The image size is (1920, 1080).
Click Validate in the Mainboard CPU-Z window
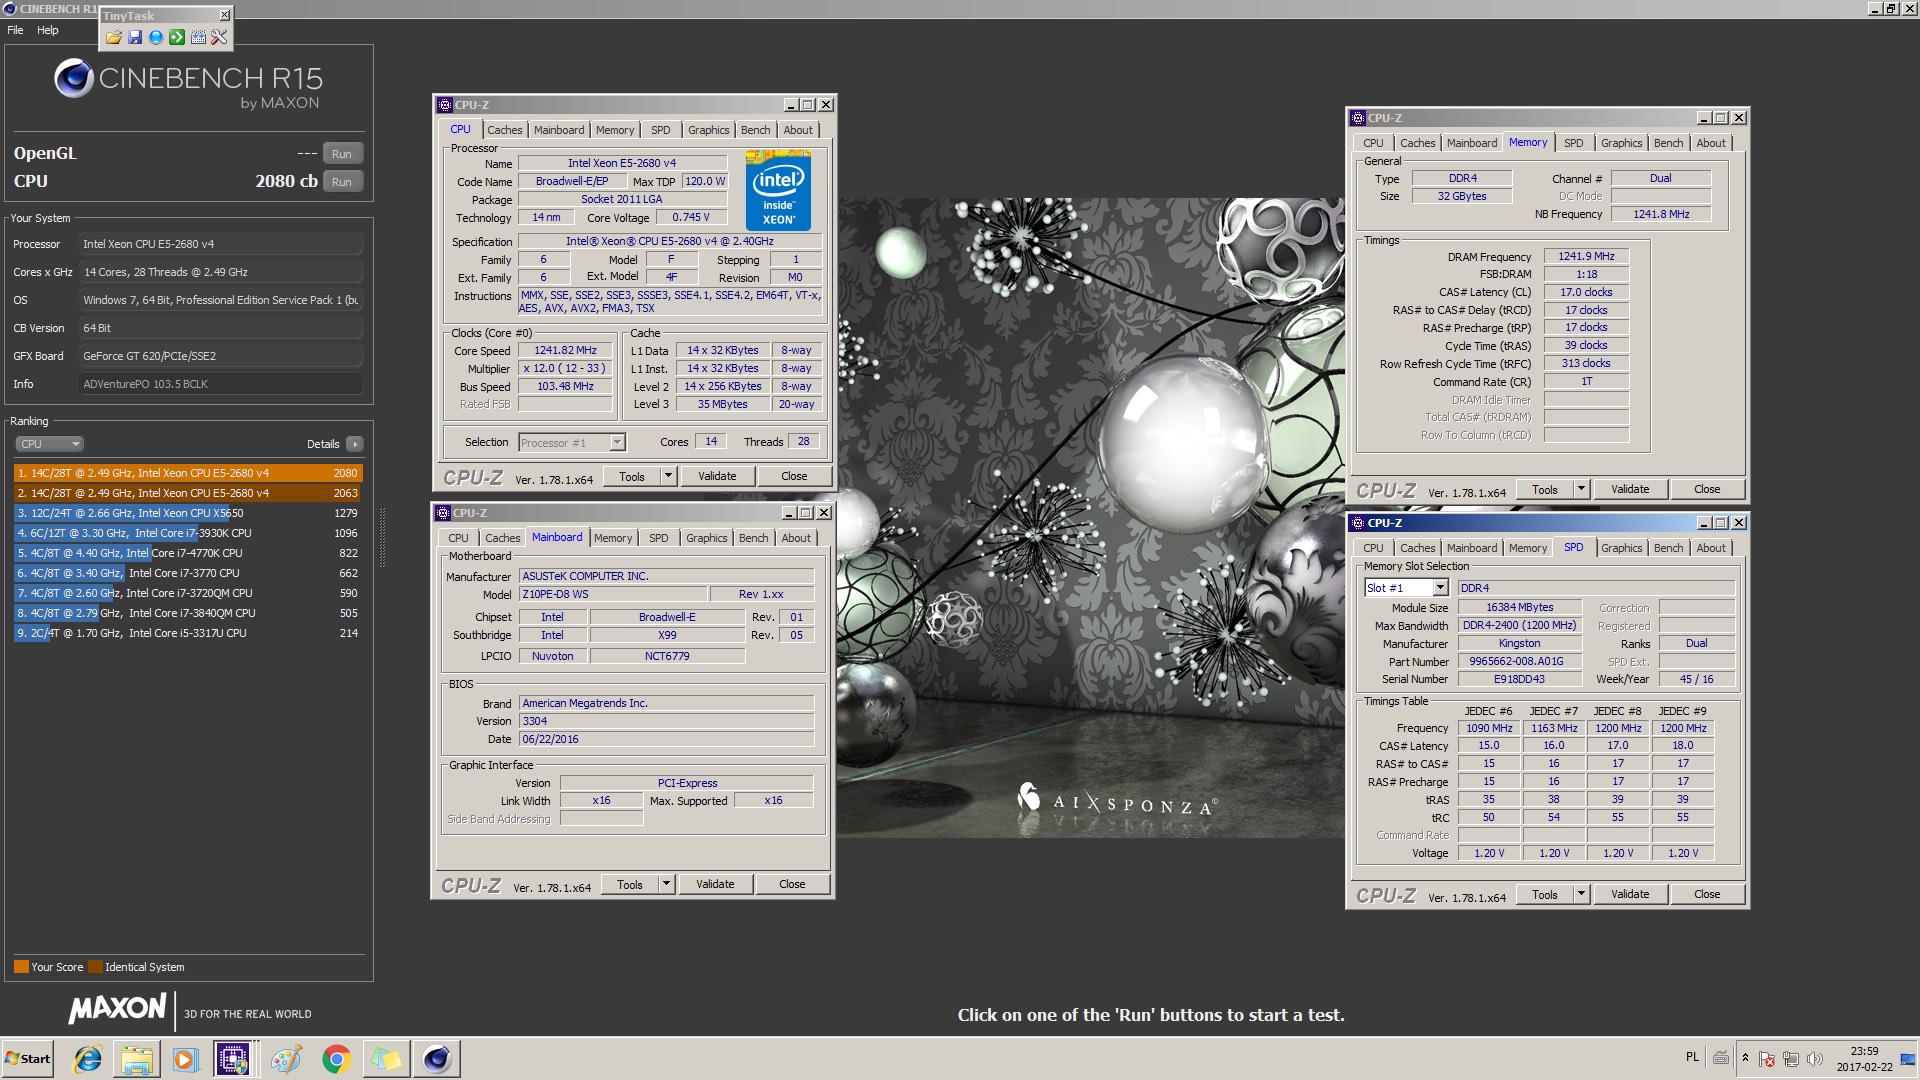(715, 884)
